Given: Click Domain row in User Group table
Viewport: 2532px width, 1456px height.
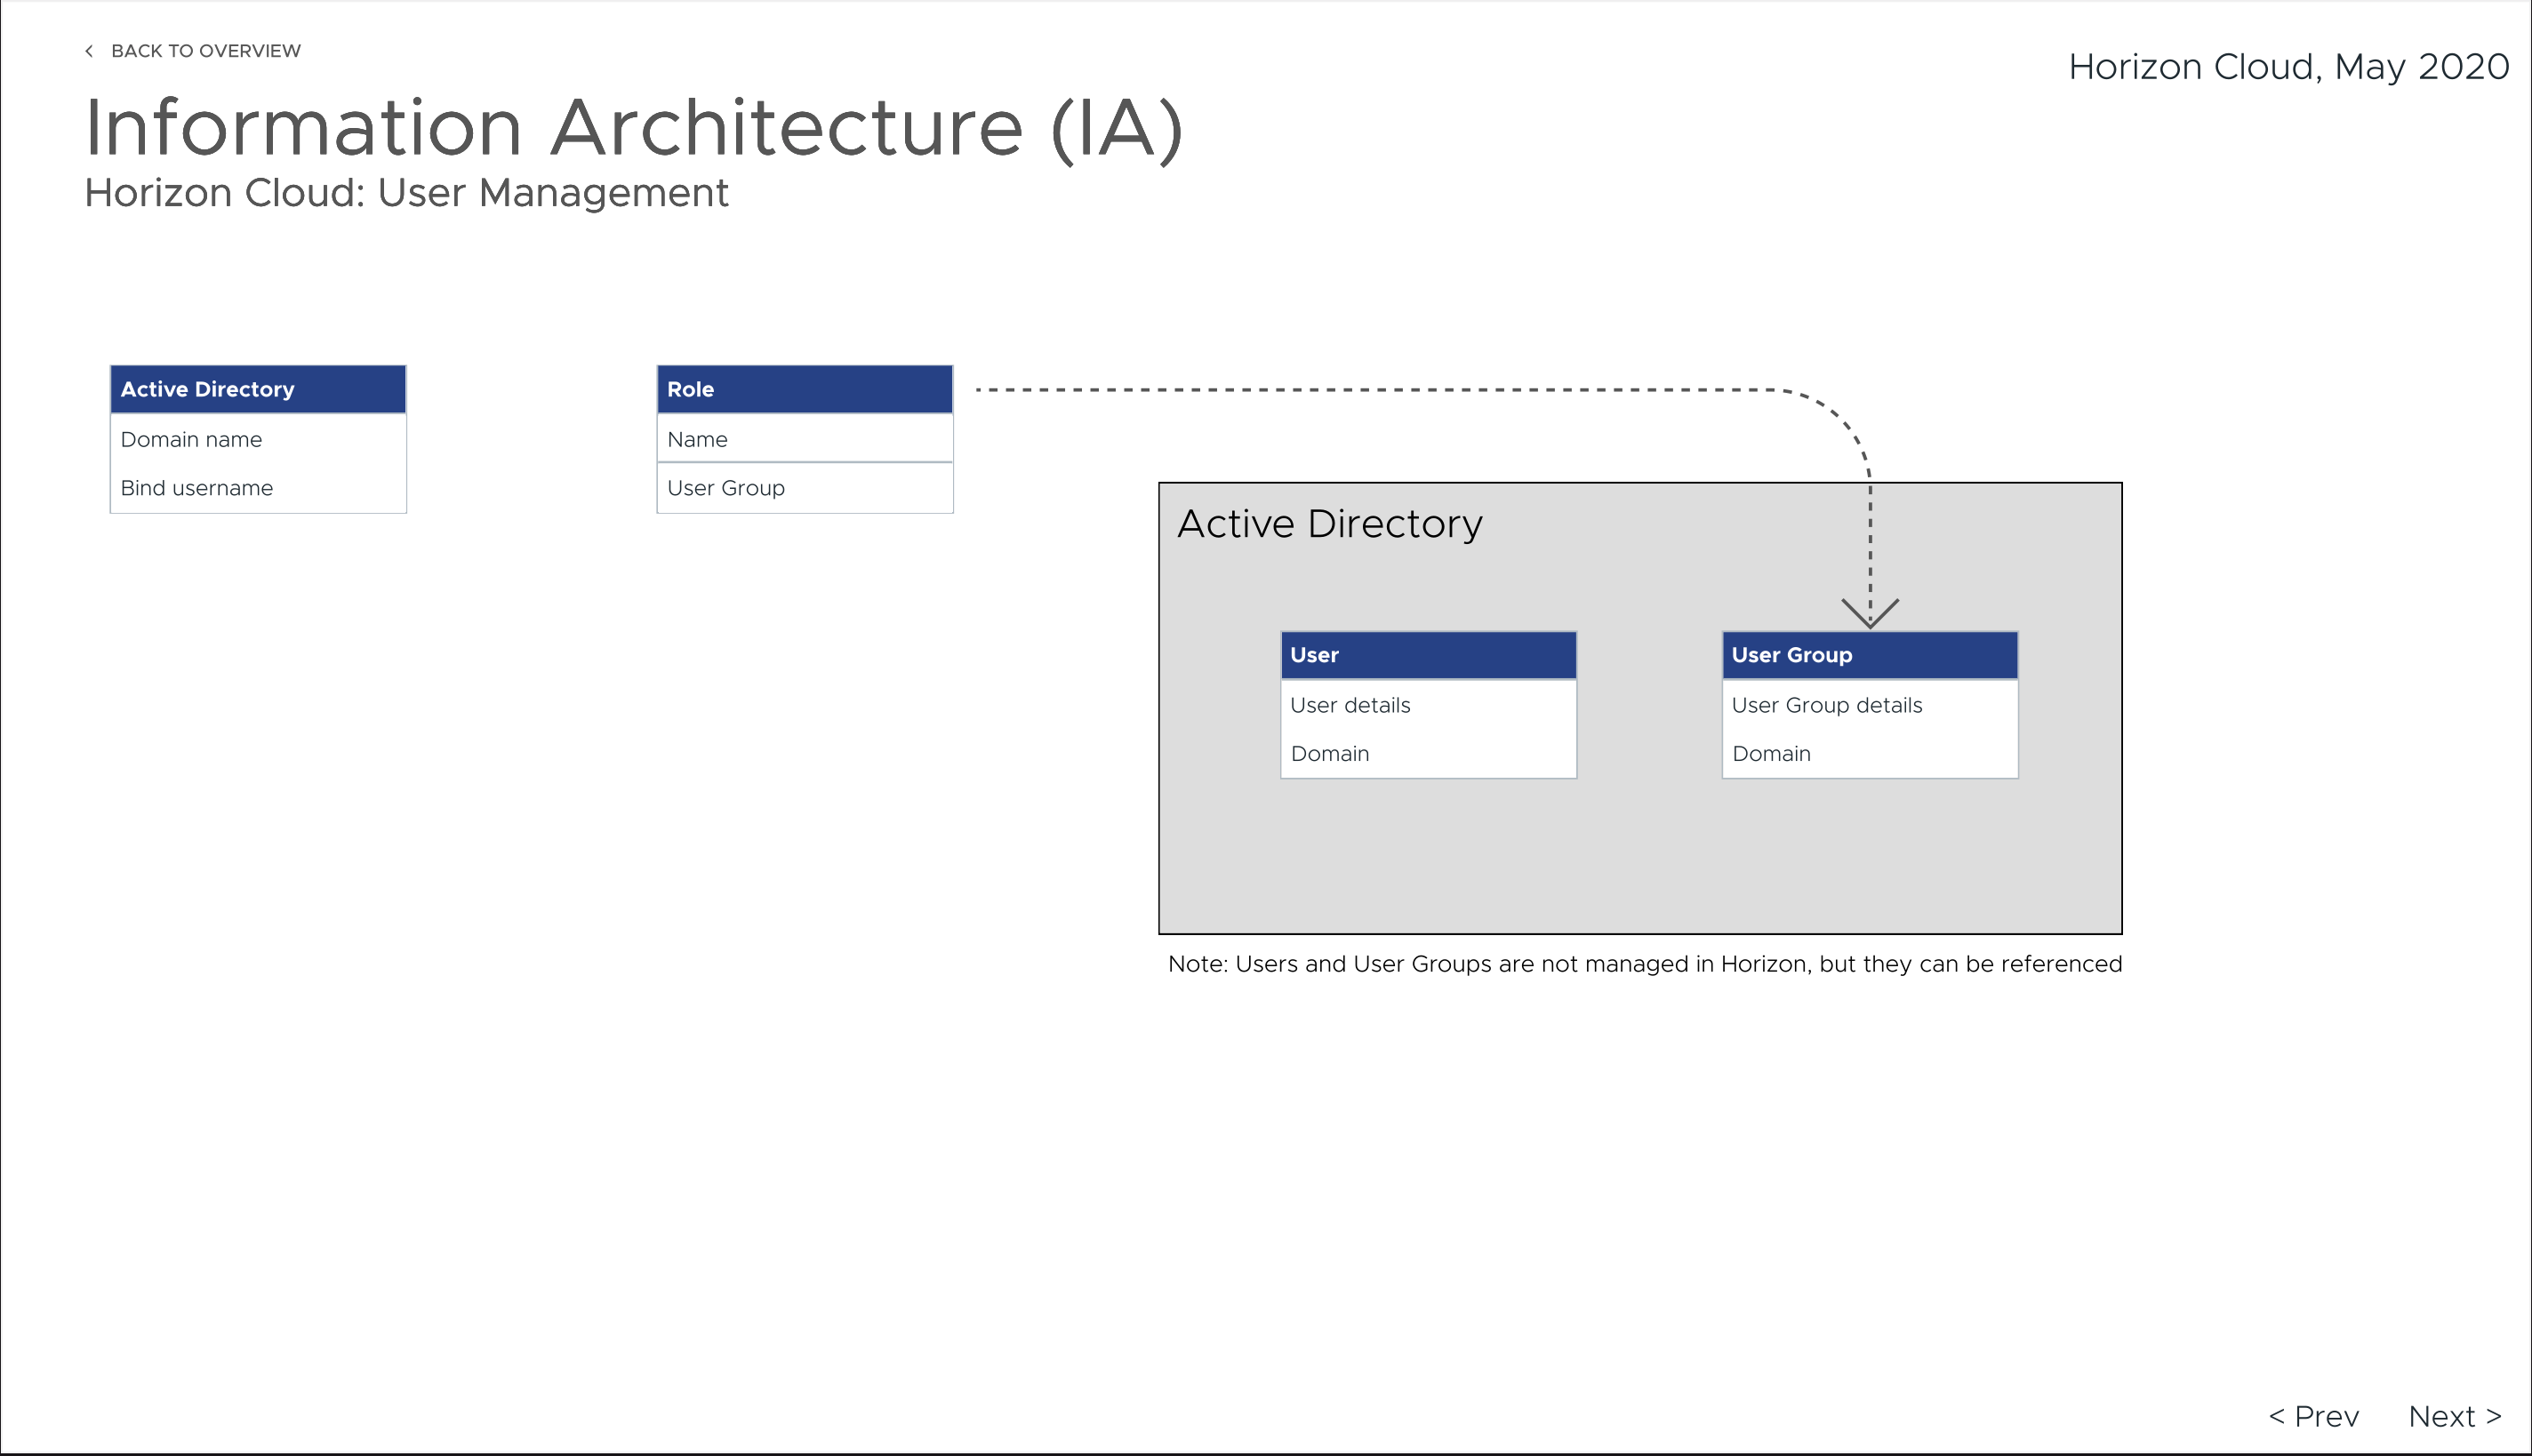Looking at the screenshot, I should pyautogui.click(x=1869, y=754).
